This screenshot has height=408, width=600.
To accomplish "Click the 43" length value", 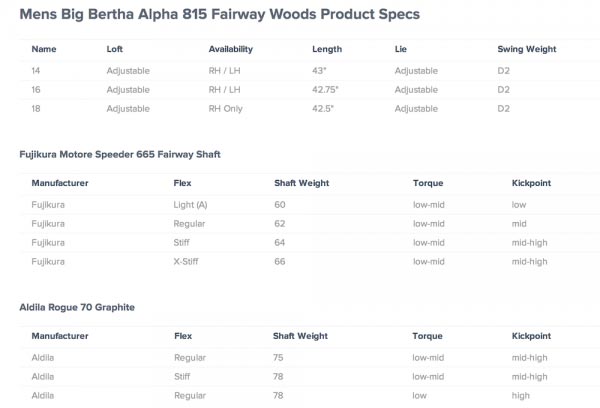I will tap(319, 70).
